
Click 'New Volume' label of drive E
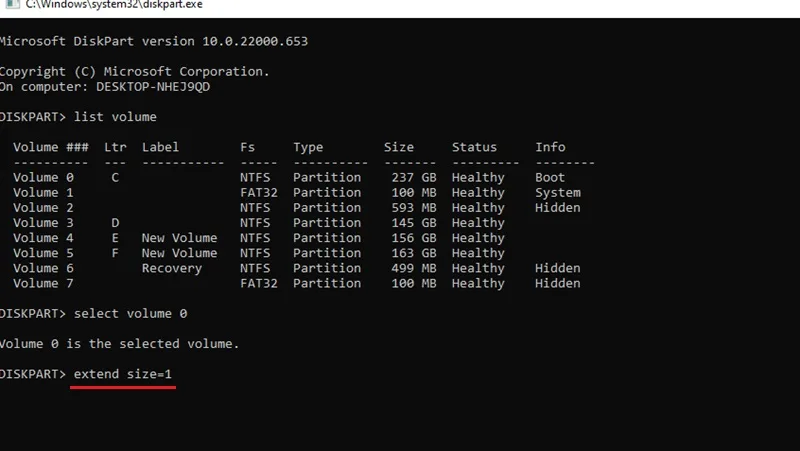pos(180,238)
